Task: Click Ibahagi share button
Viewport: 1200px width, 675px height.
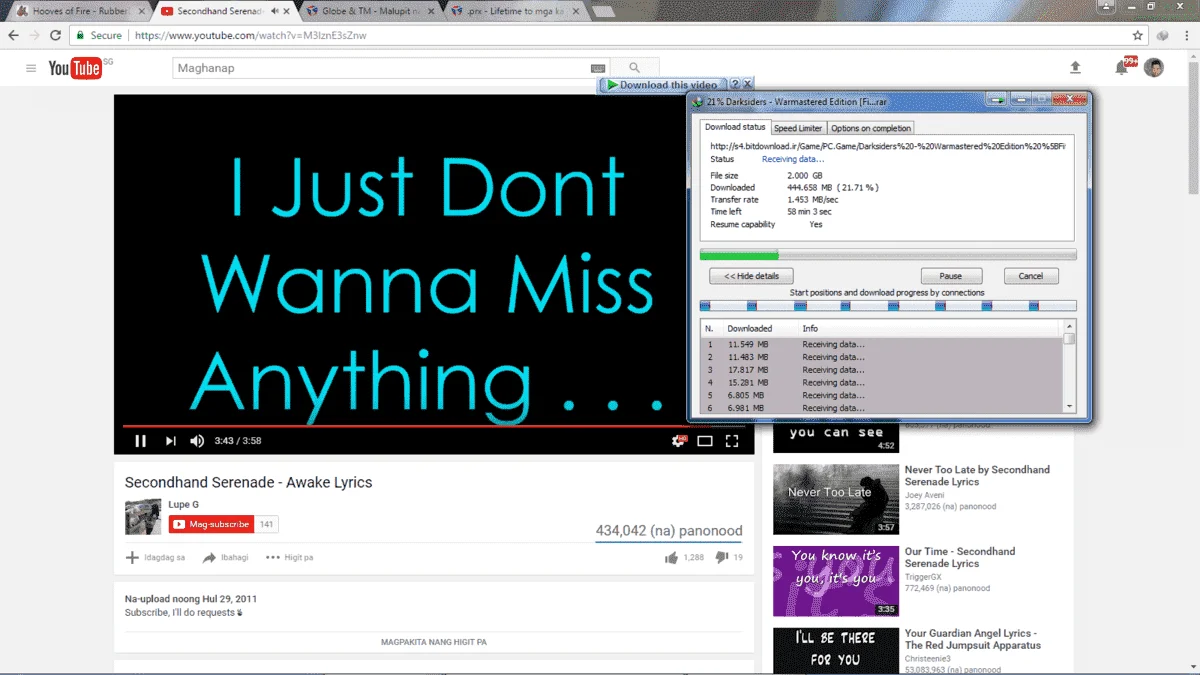Action: (225, 557)
